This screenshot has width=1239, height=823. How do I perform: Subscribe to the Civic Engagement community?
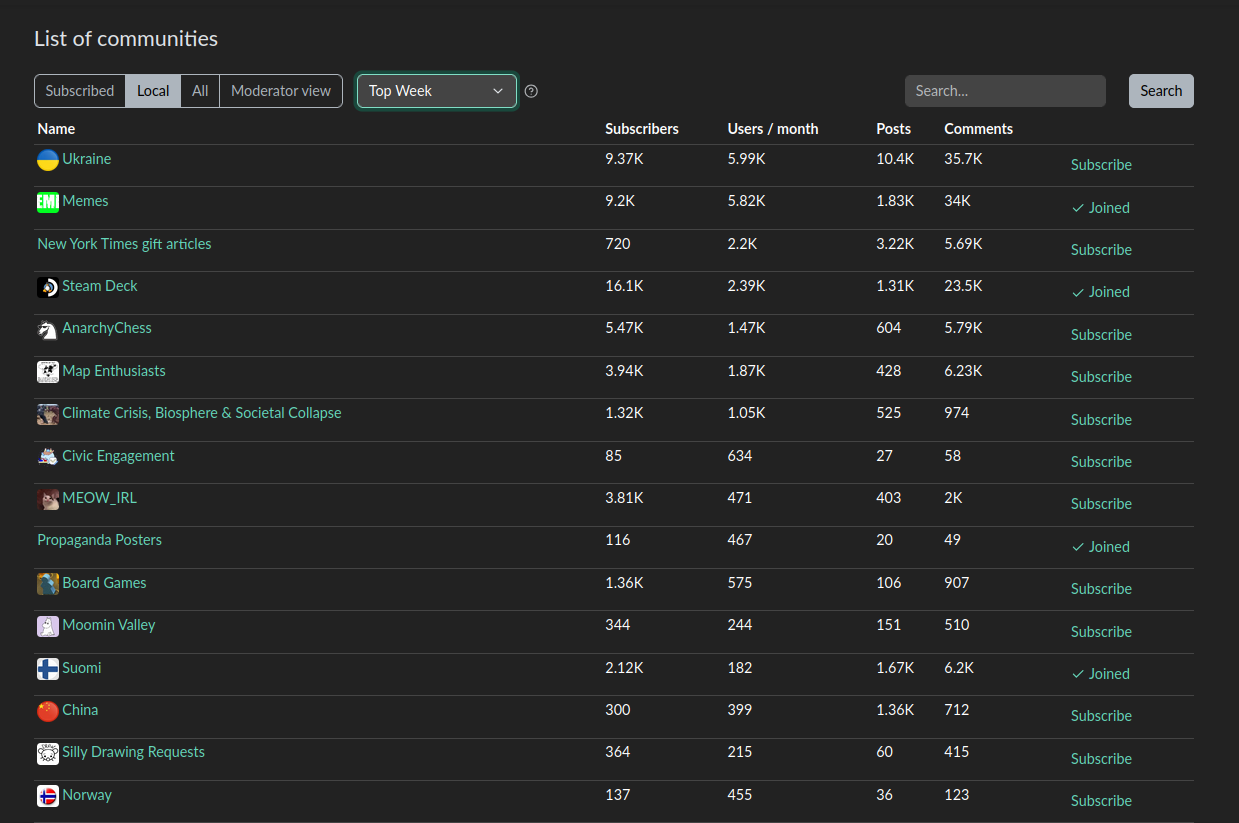[1101, 462]
